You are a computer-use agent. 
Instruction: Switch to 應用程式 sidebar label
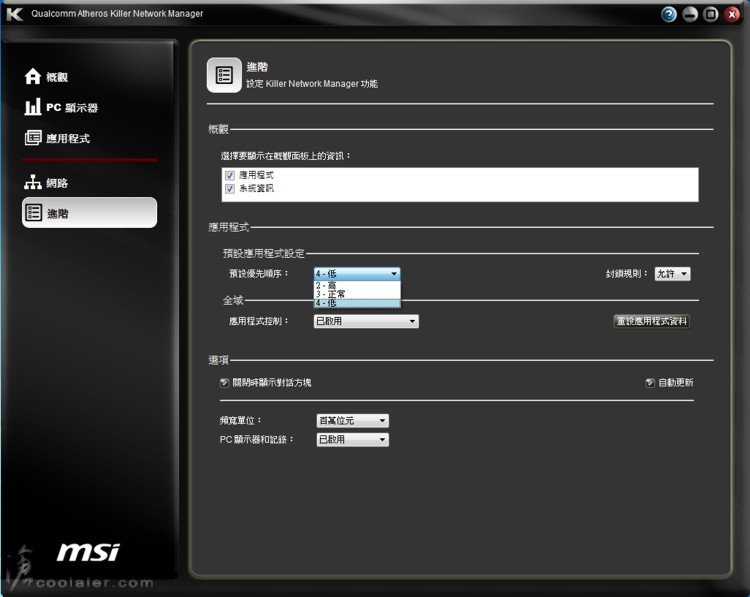point(68,138)
